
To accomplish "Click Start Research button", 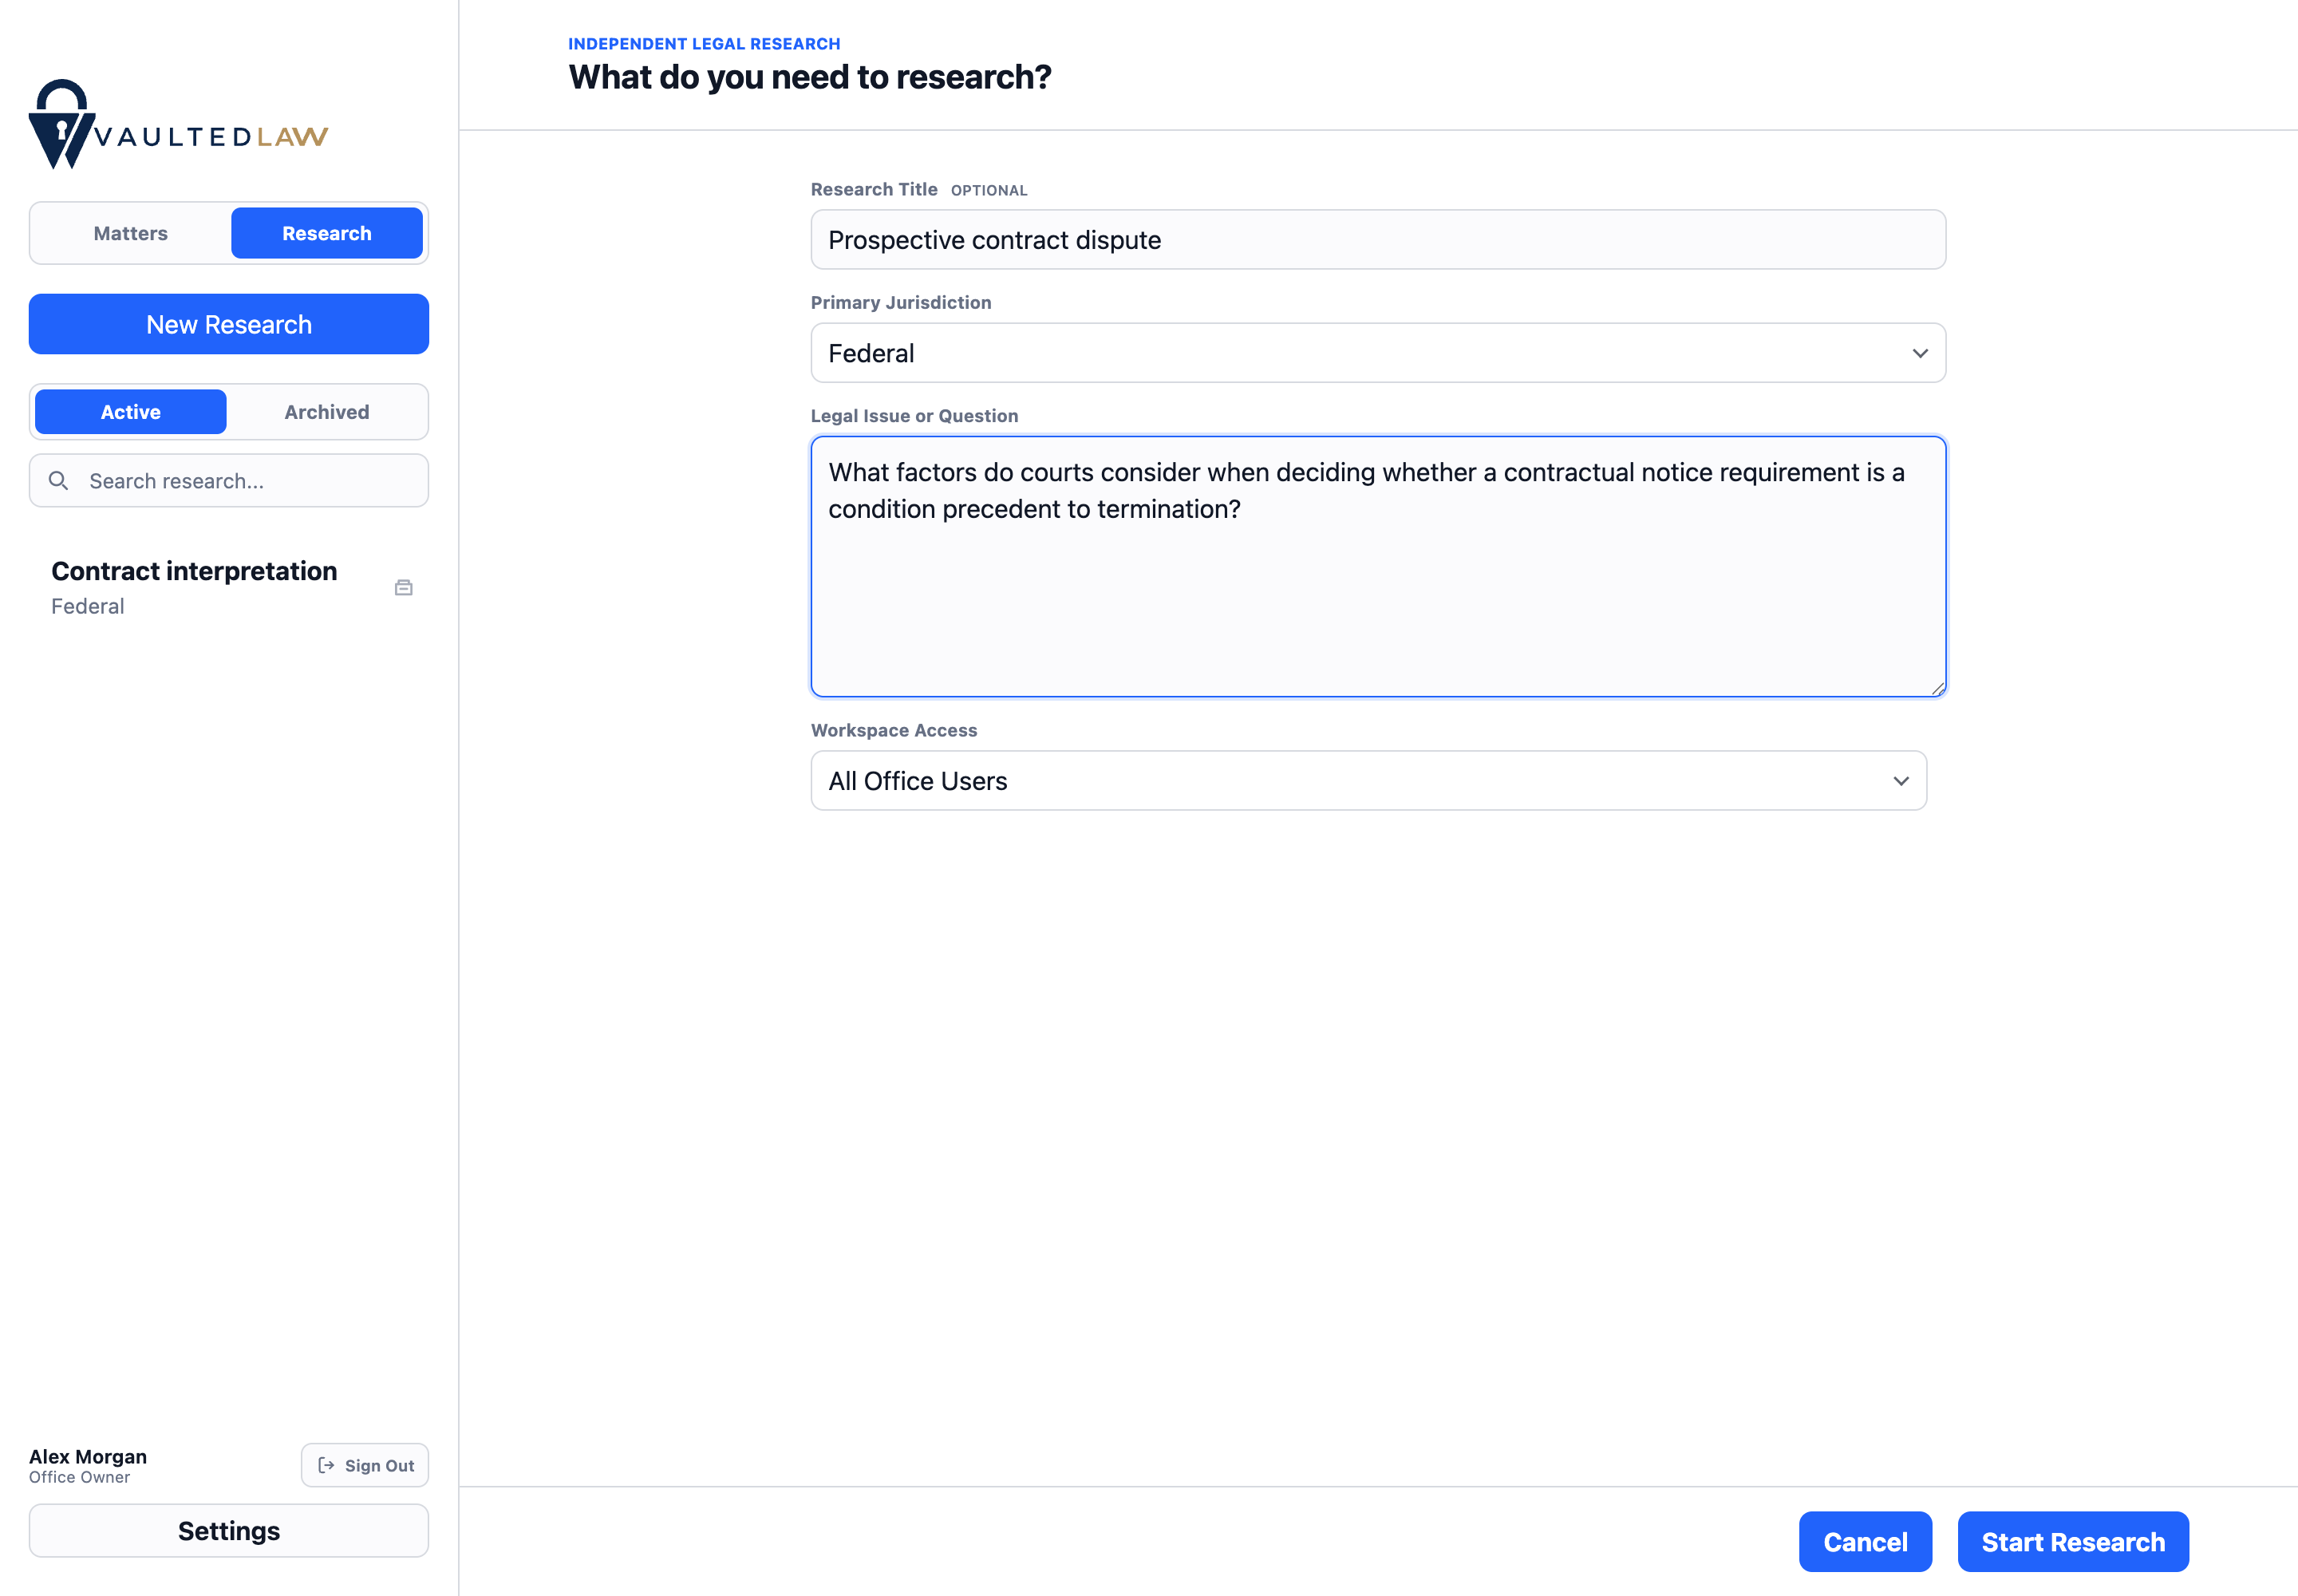I will (x=2073, y=1541).
